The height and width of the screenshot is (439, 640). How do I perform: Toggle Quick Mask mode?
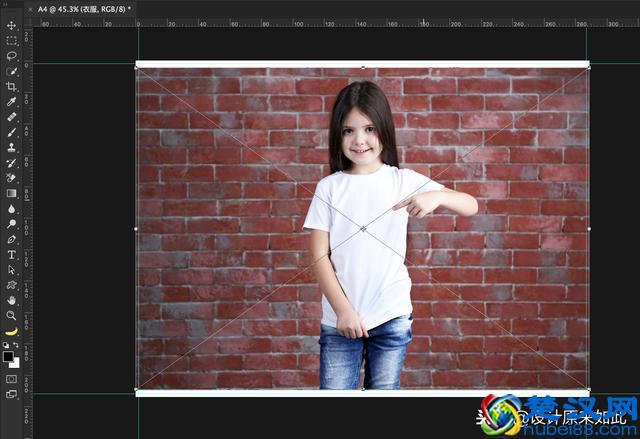point(11,379)
